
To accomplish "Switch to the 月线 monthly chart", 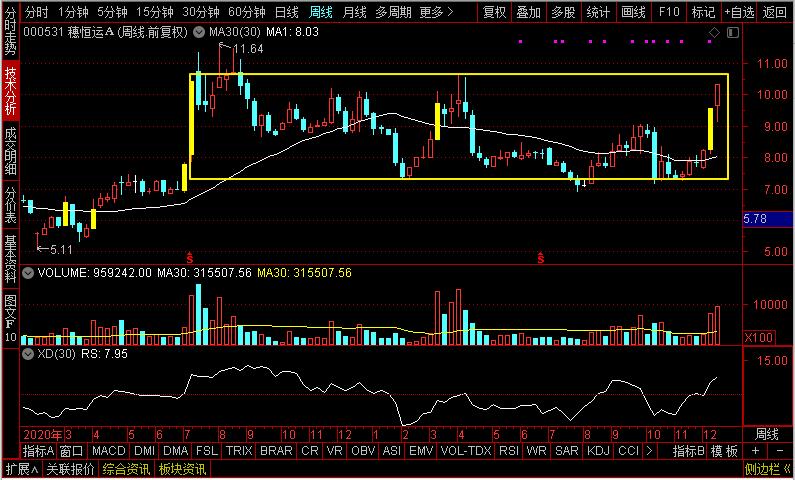I will pos(354,12).
